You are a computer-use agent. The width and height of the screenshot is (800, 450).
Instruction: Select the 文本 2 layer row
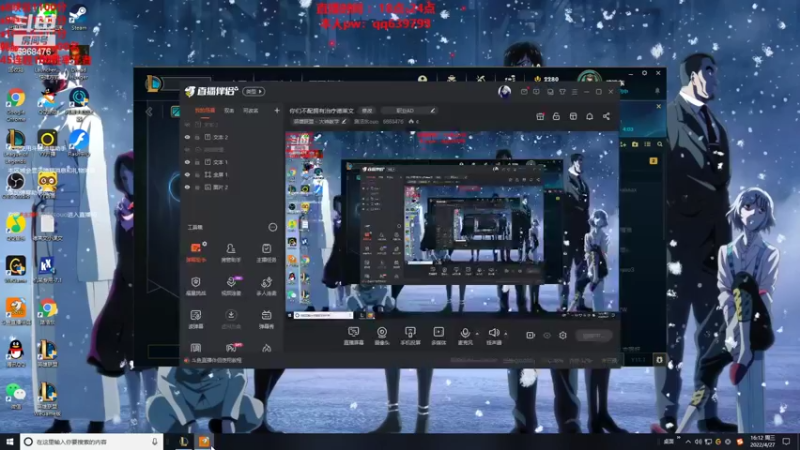point(232,137)
